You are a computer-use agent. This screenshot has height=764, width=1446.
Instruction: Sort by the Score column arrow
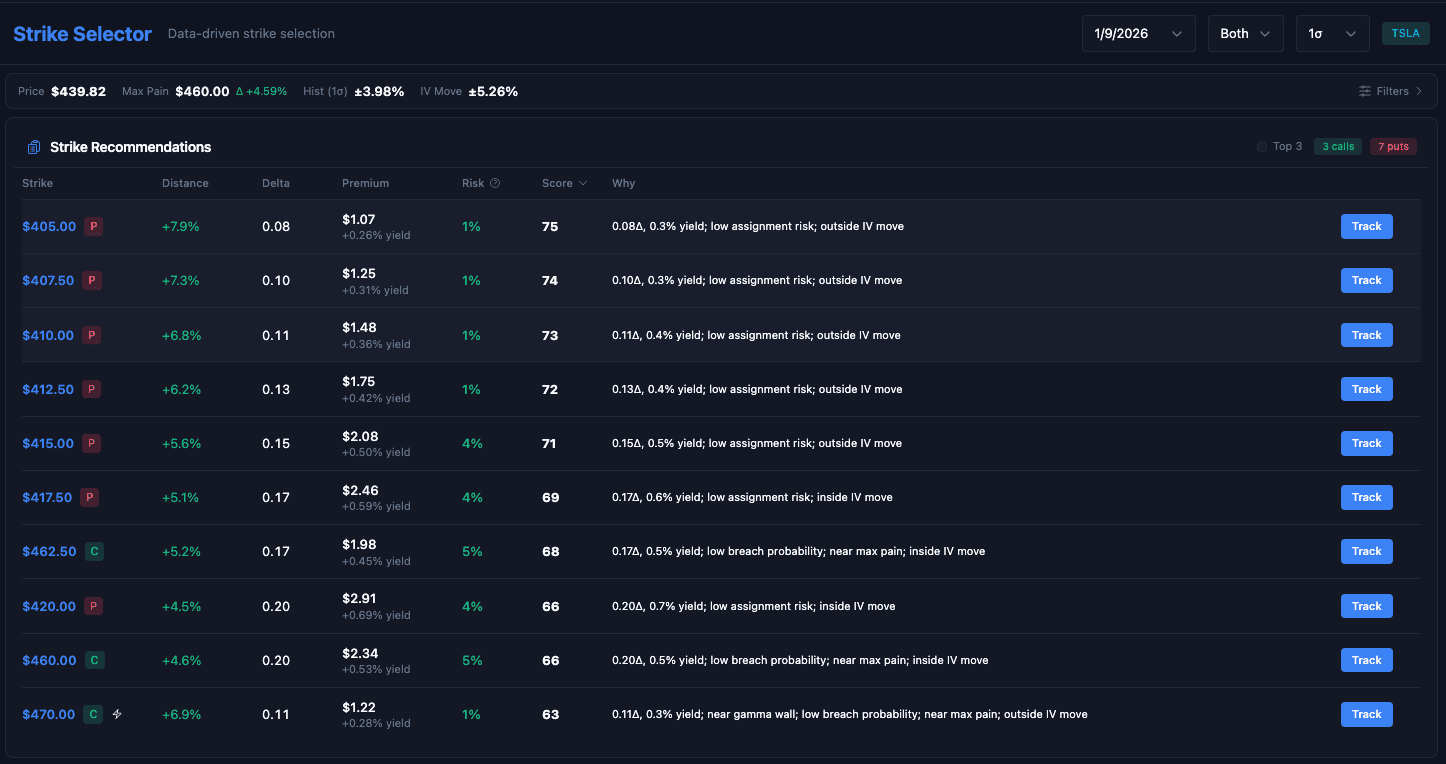click(x=584, y=183)
